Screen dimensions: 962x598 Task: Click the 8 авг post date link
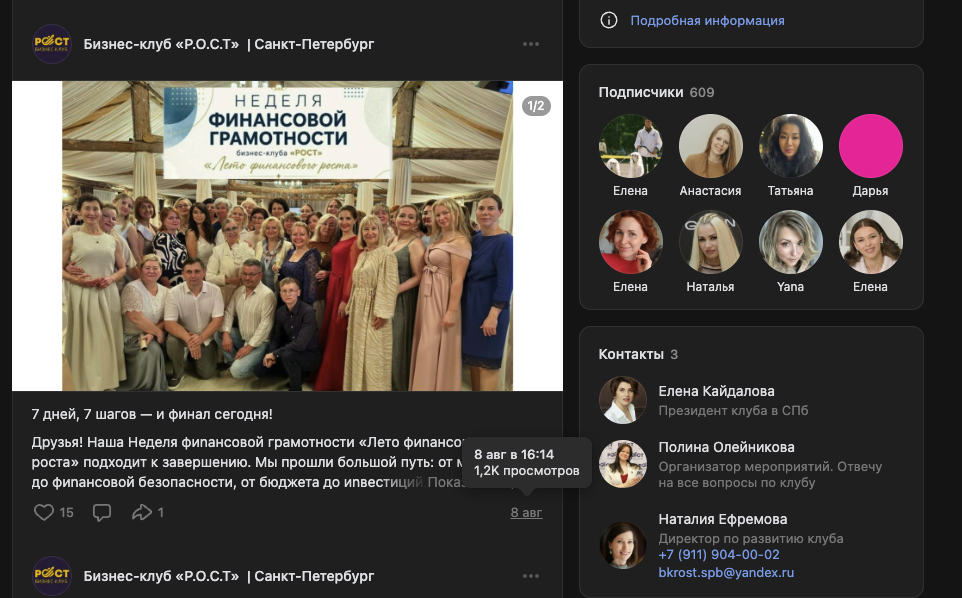[x=526, y=513]
